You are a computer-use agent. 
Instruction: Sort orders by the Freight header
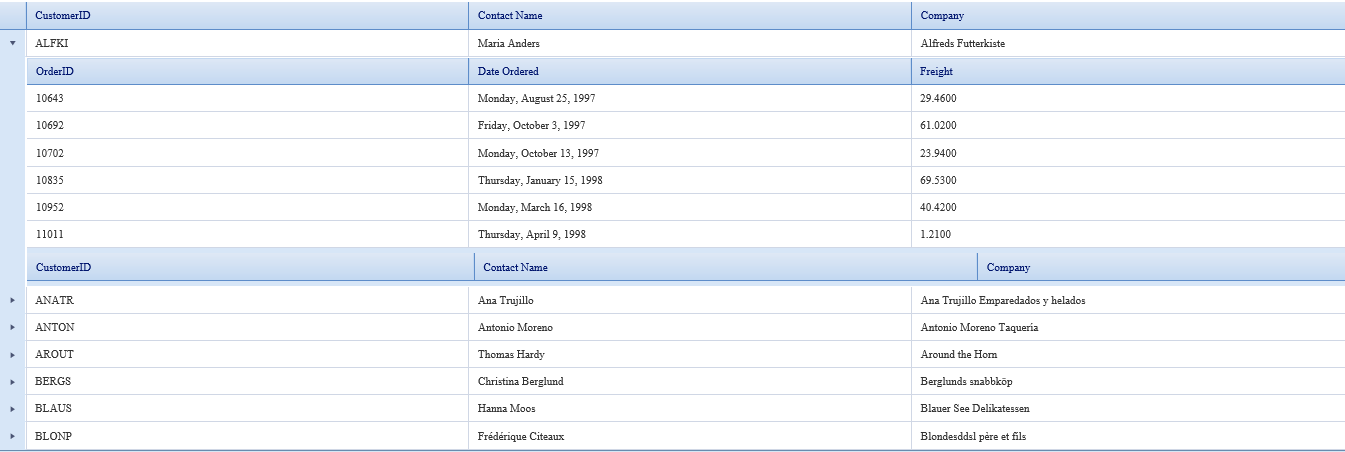point(937,71)
